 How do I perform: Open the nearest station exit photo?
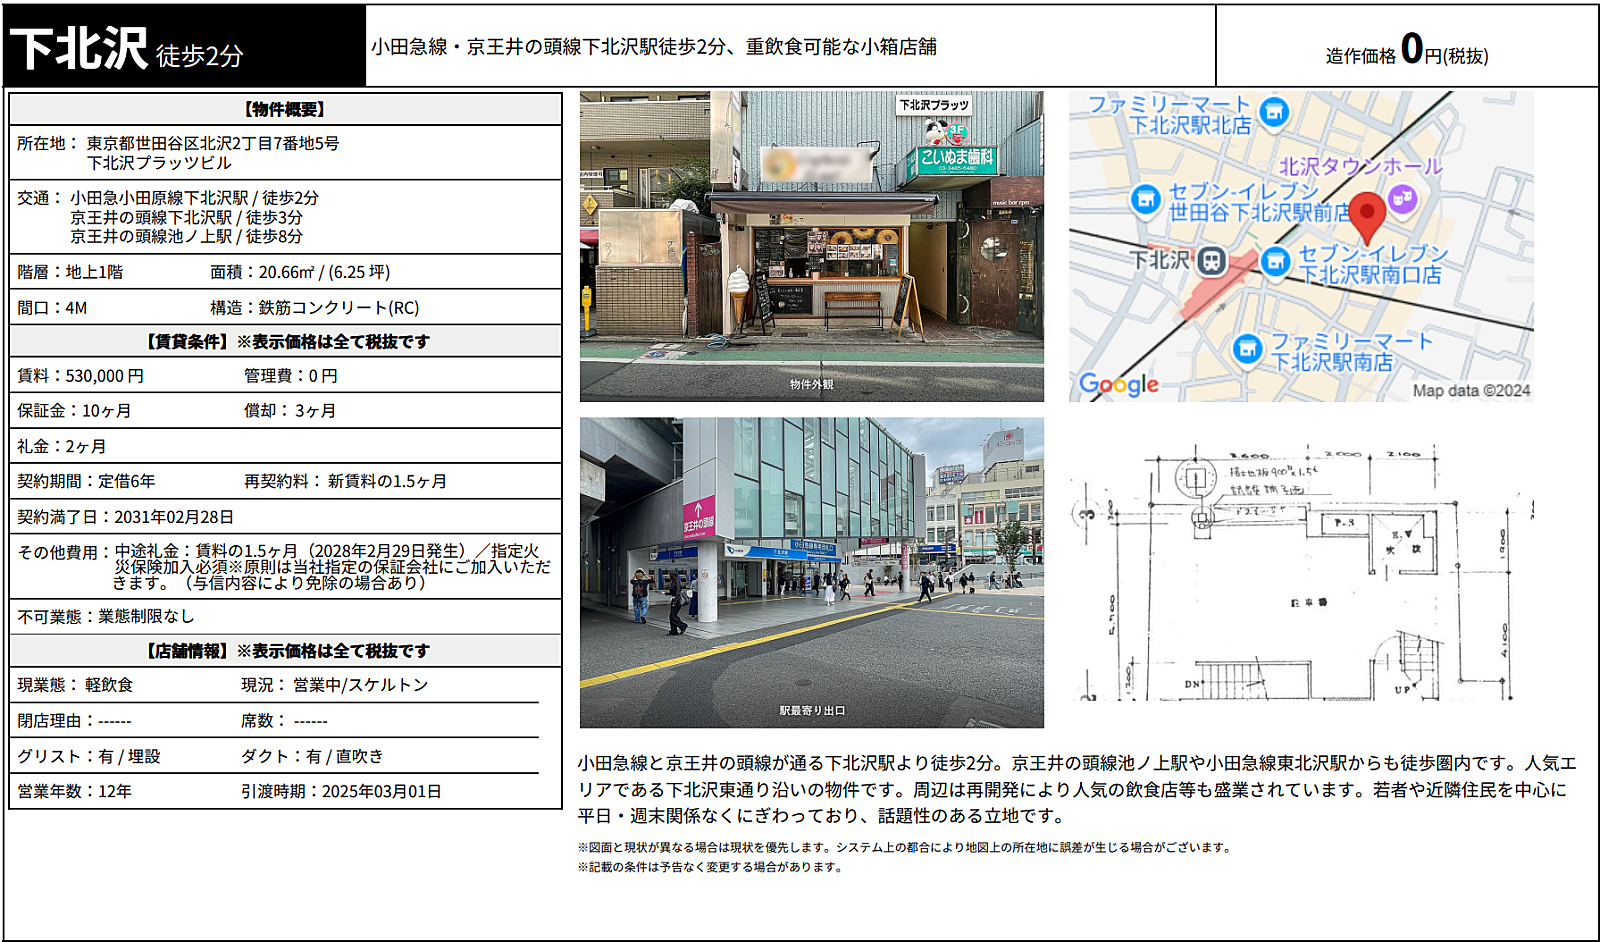(x=811, y=572)
